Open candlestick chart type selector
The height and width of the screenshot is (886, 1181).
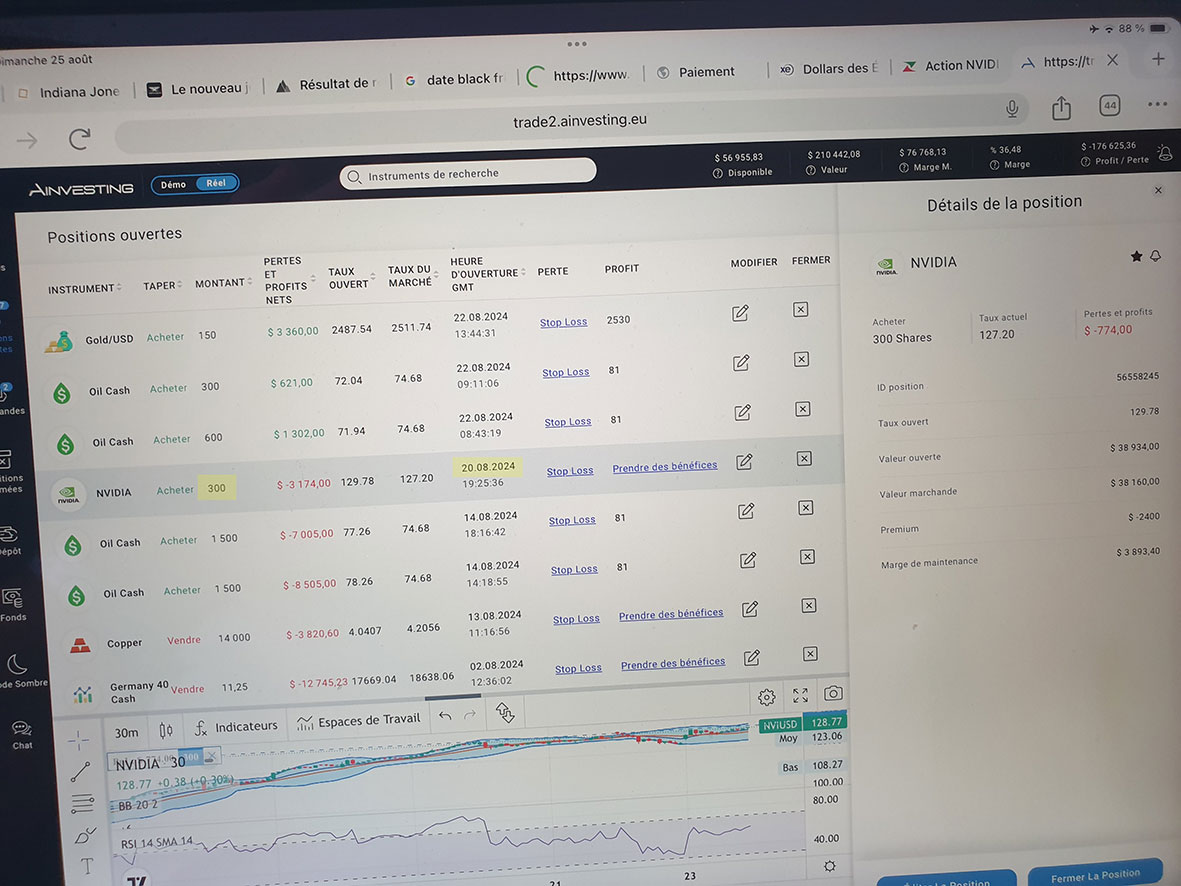pos(166,730)
